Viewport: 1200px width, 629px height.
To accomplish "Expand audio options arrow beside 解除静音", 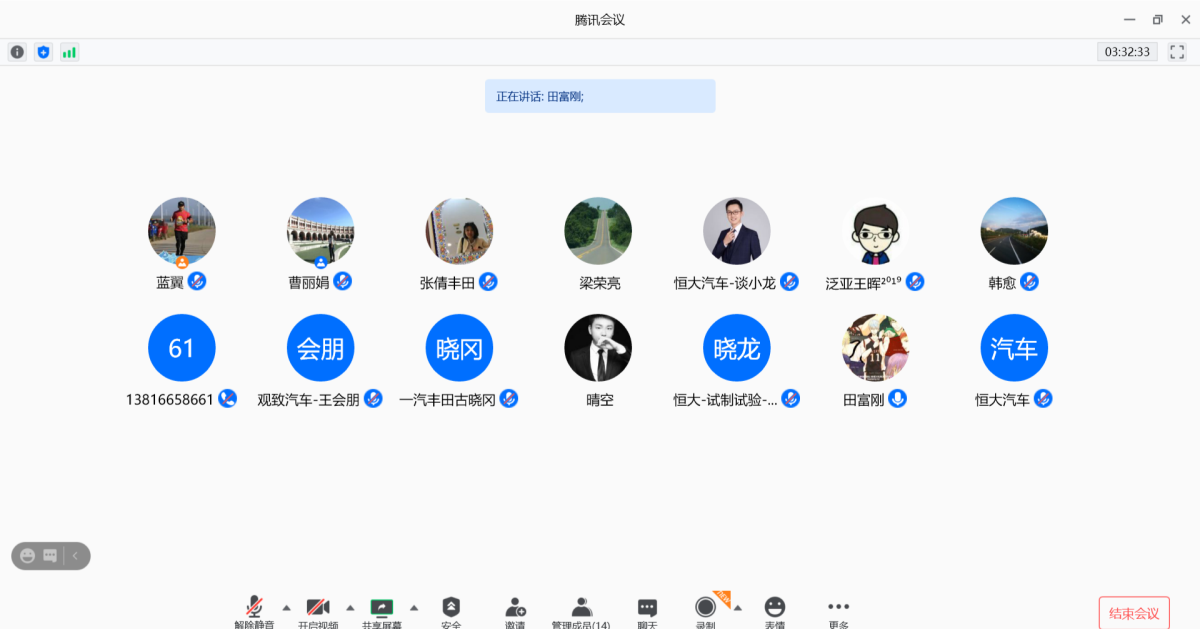I will [x=286, y=607].
